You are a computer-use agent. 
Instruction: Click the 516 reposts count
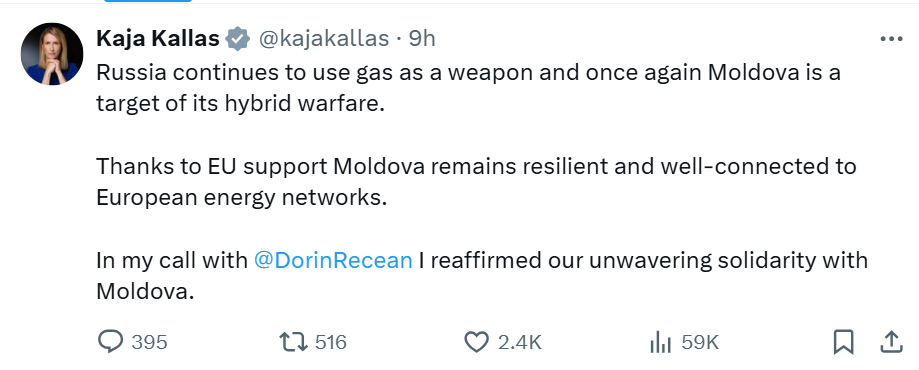pyautogui.click(x=331, y=342)
